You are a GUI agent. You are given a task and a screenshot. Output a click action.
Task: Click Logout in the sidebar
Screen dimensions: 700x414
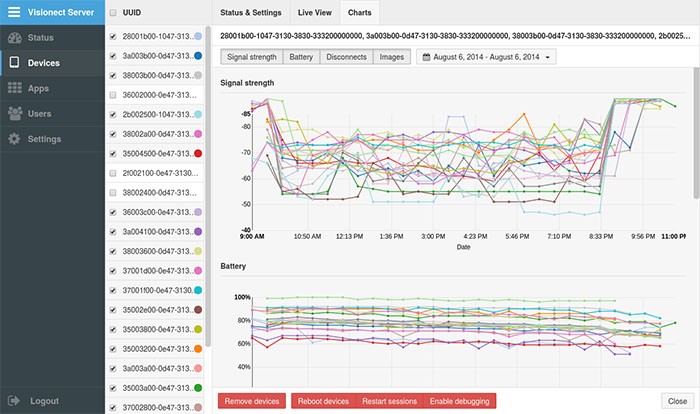click(44, 401)
